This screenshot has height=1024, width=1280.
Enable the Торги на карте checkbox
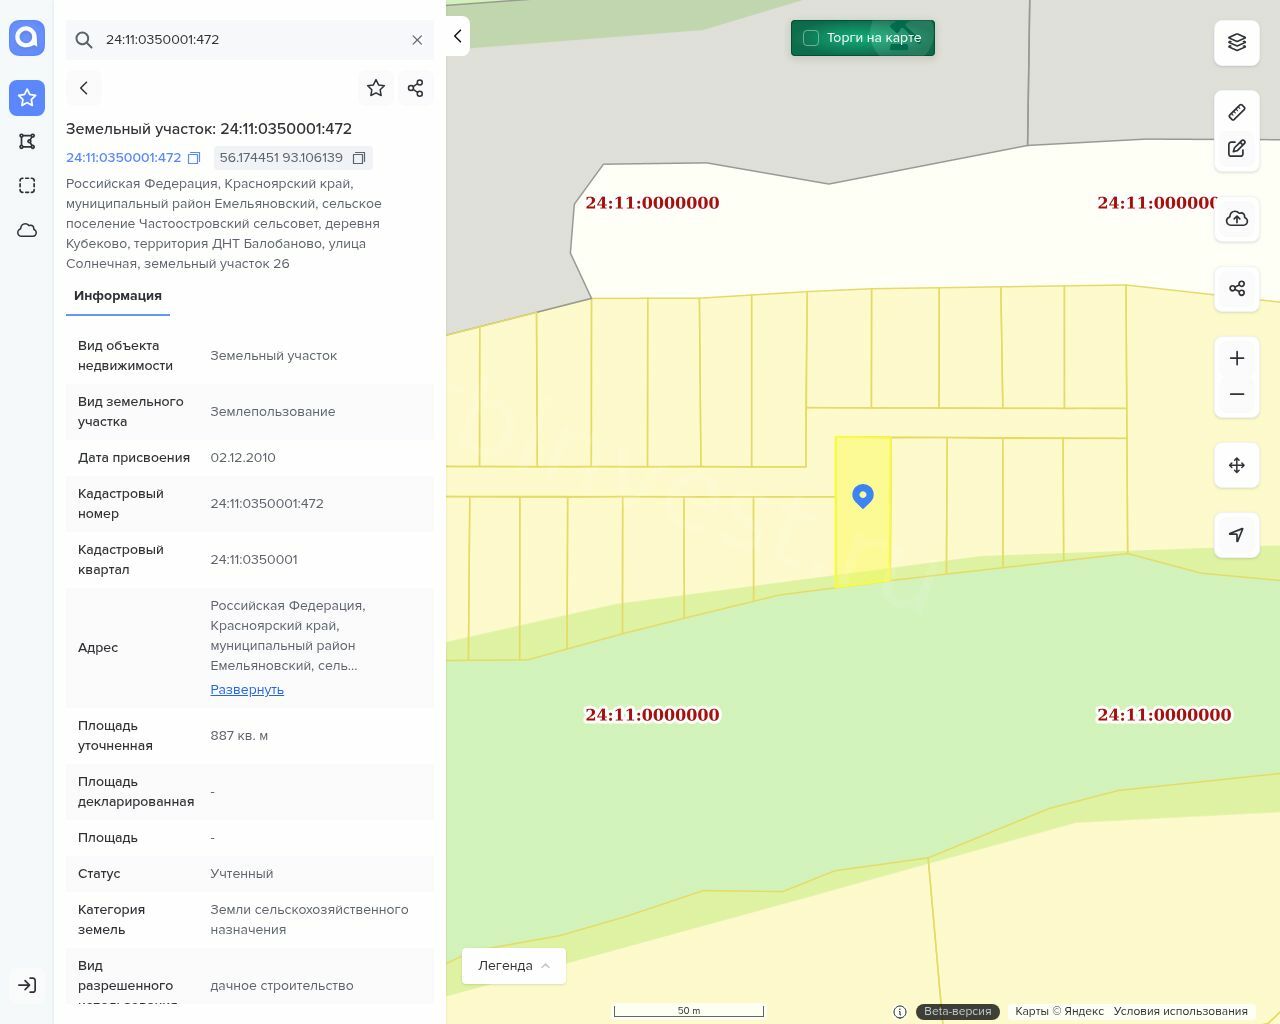pos(811,38)
